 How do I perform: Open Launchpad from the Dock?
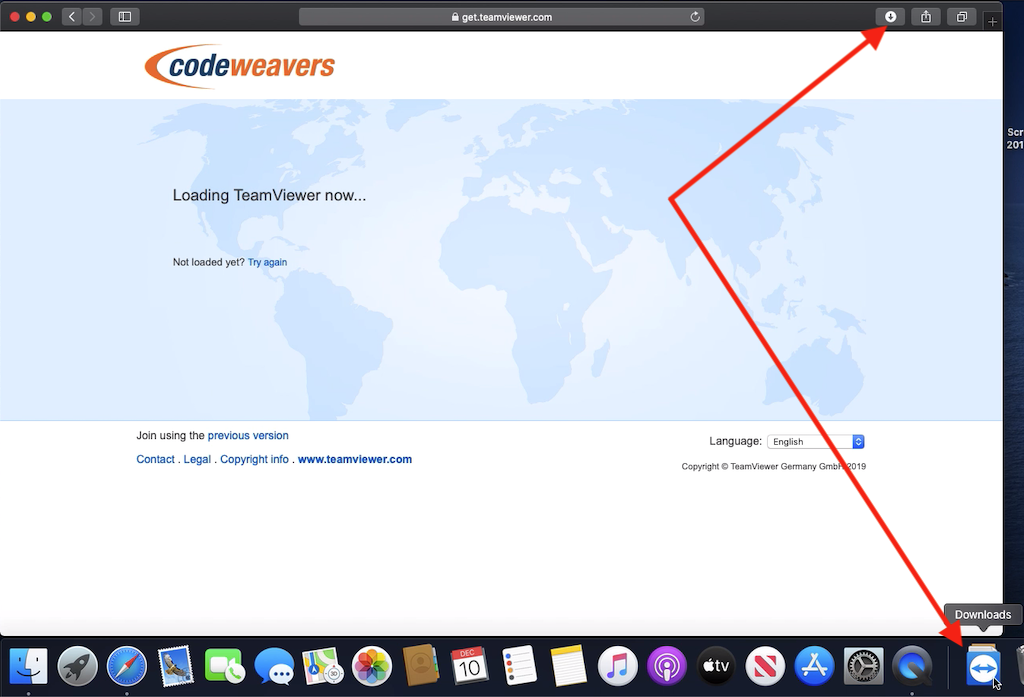click(x=77, y=666)
